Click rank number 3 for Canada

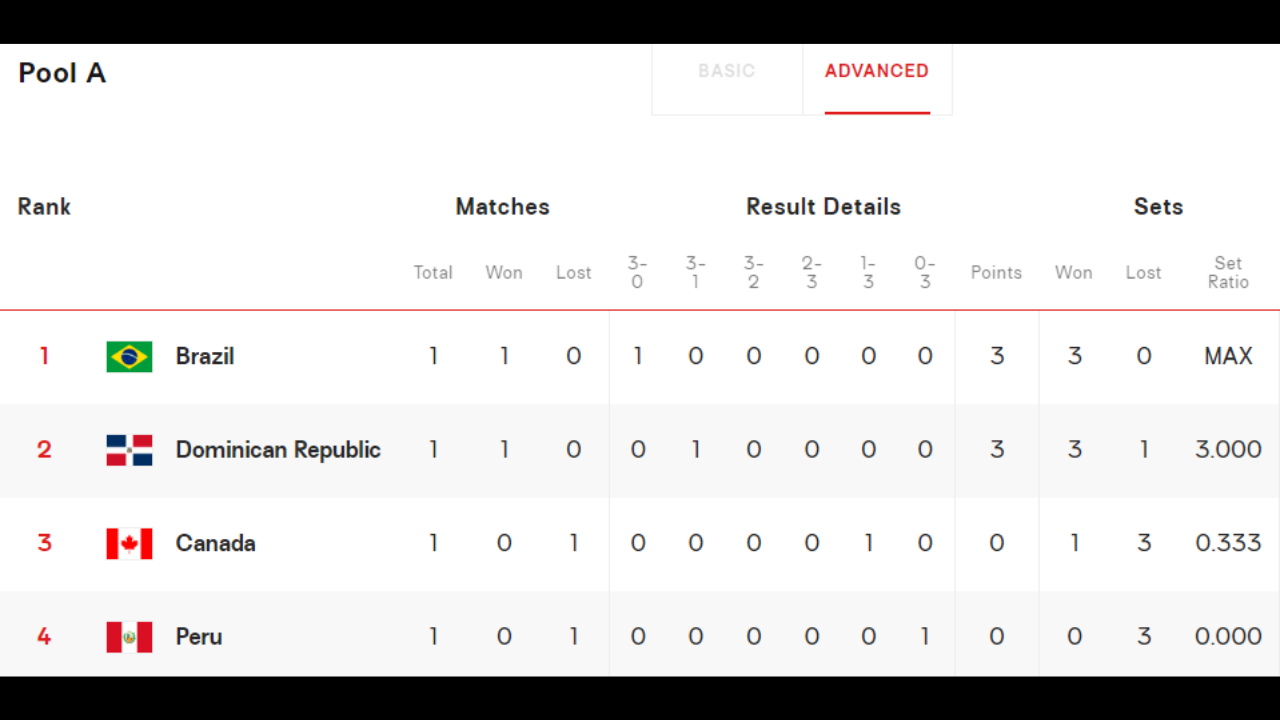tap(44, 544)
